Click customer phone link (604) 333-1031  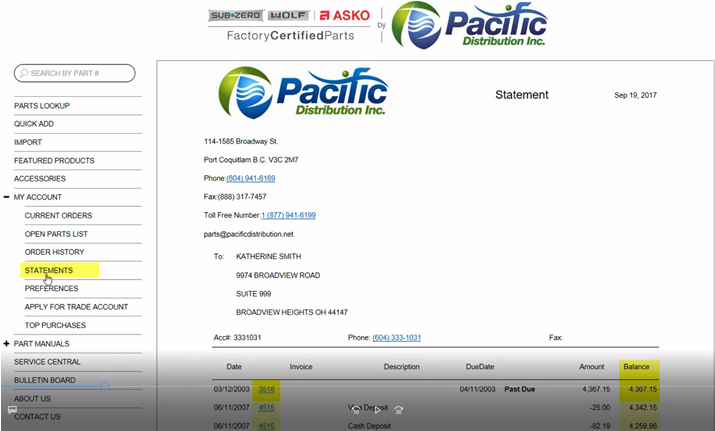click(x=397, y=338)
